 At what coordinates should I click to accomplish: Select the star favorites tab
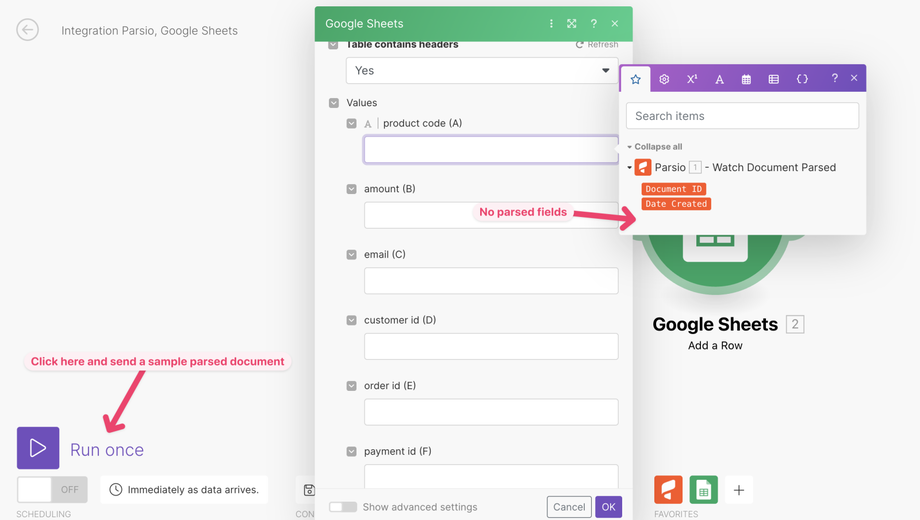pyautogui.click(x=635, y=79)
